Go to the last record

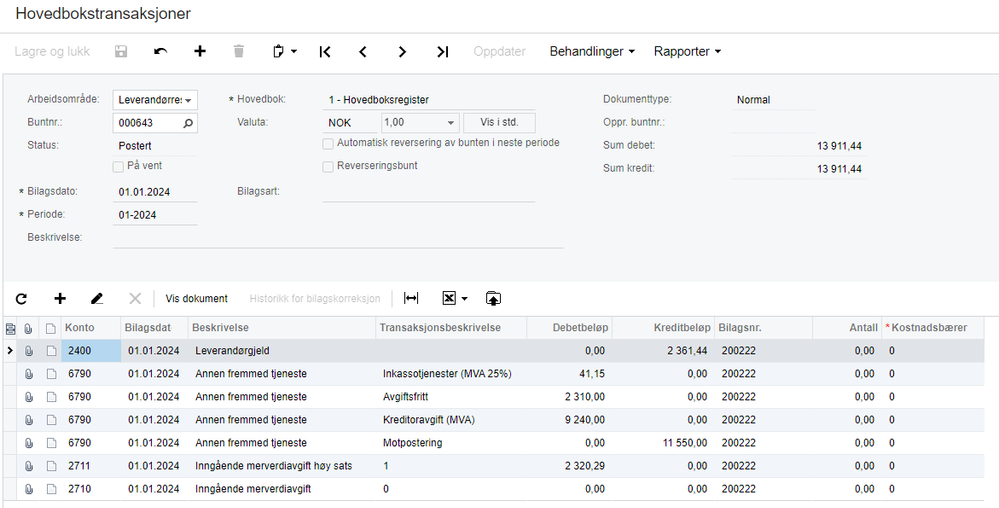443,52
